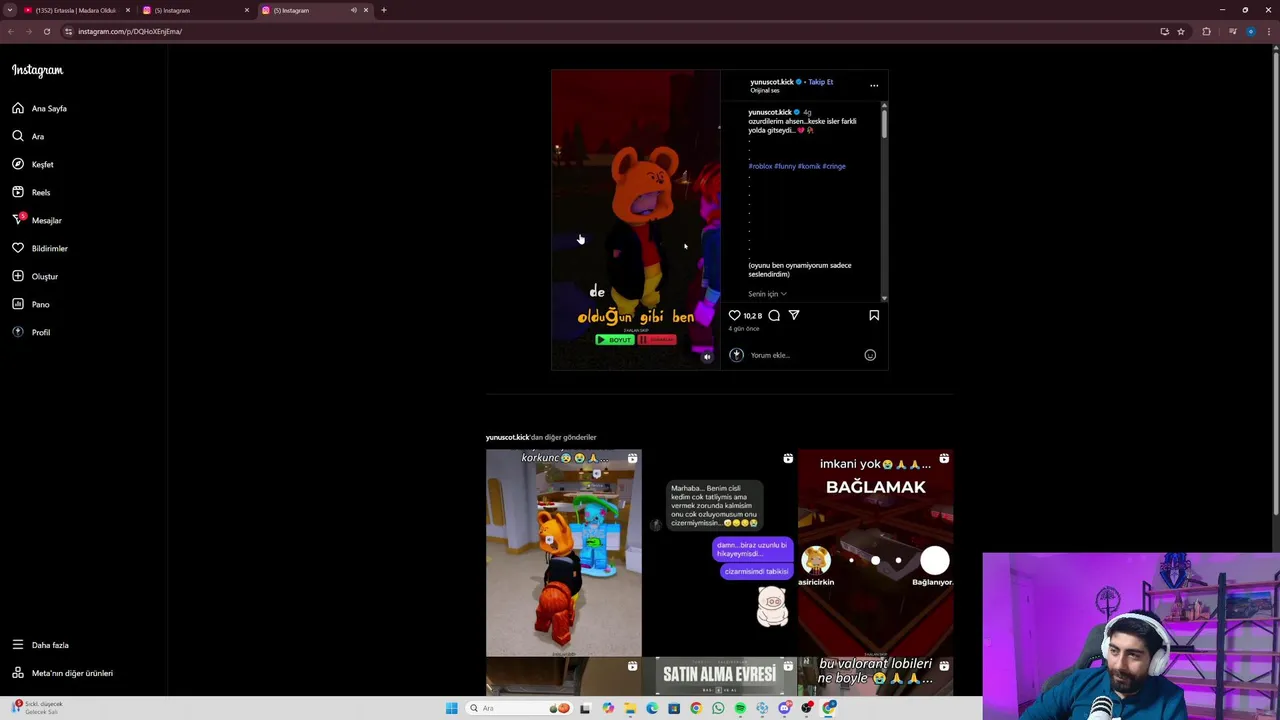Open the Windows Start menu
Screen dimensions: 1280x720
click(452, 708)
